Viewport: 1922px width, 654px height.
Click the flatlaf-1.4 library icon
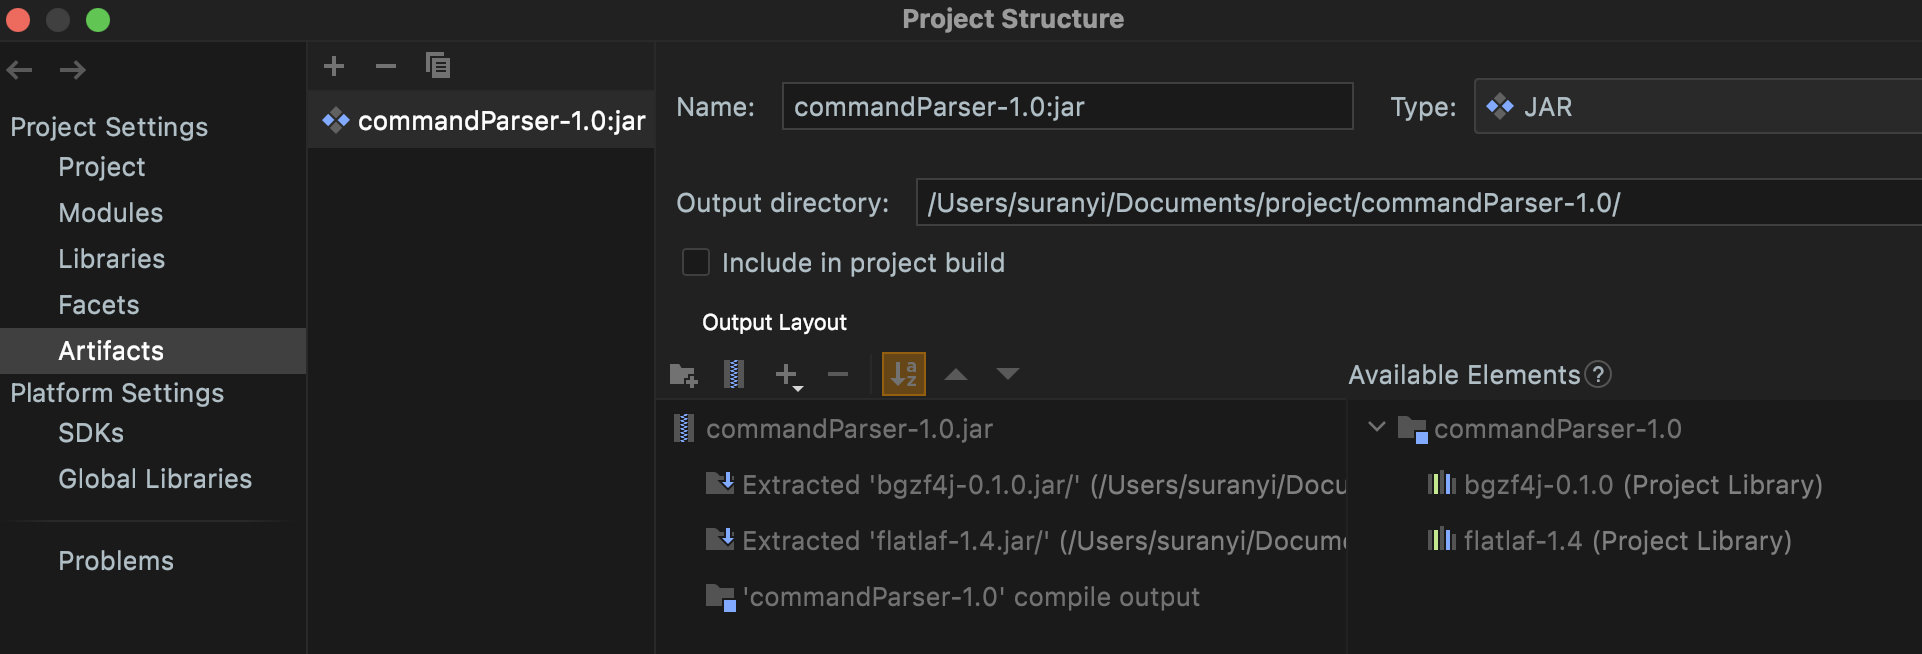pos(1441,540)
